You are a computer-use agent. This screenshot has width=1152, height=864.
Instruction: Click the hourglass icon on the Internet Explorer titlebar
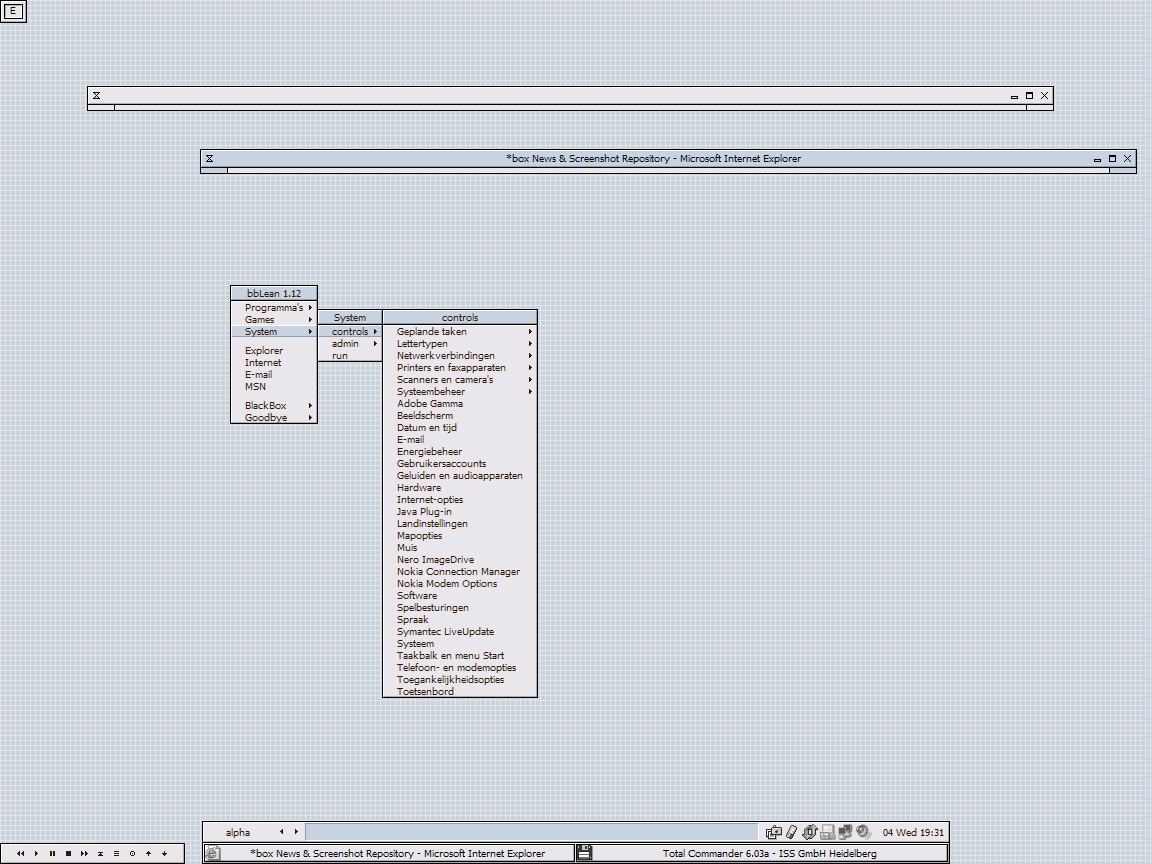[x=209, y=159]
